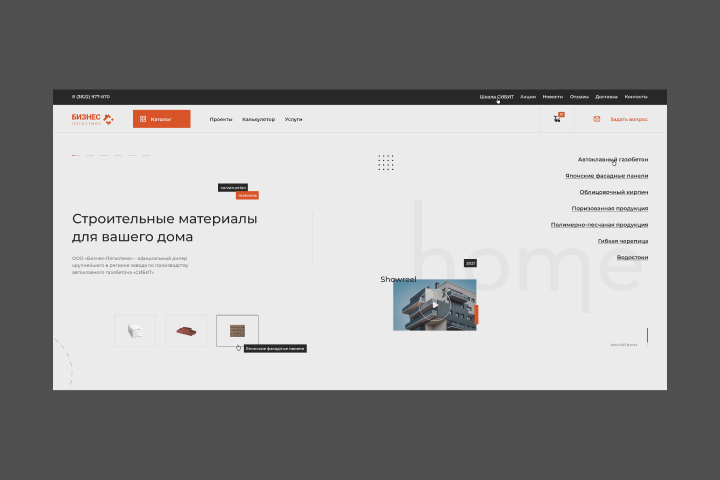This screenshot has height=480, width=720.
Task: Play the Showreel video
Action: coord(434,305)
